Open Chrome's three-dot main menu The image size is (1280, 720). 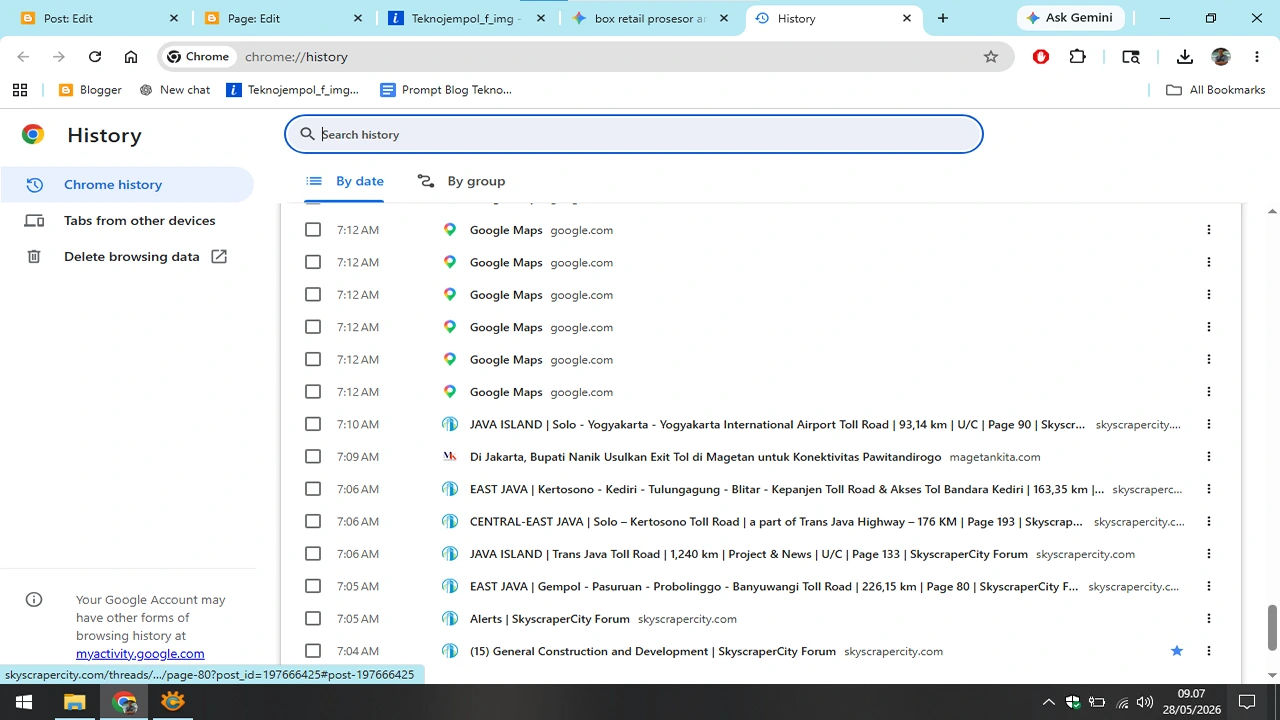click(1257, 57)
